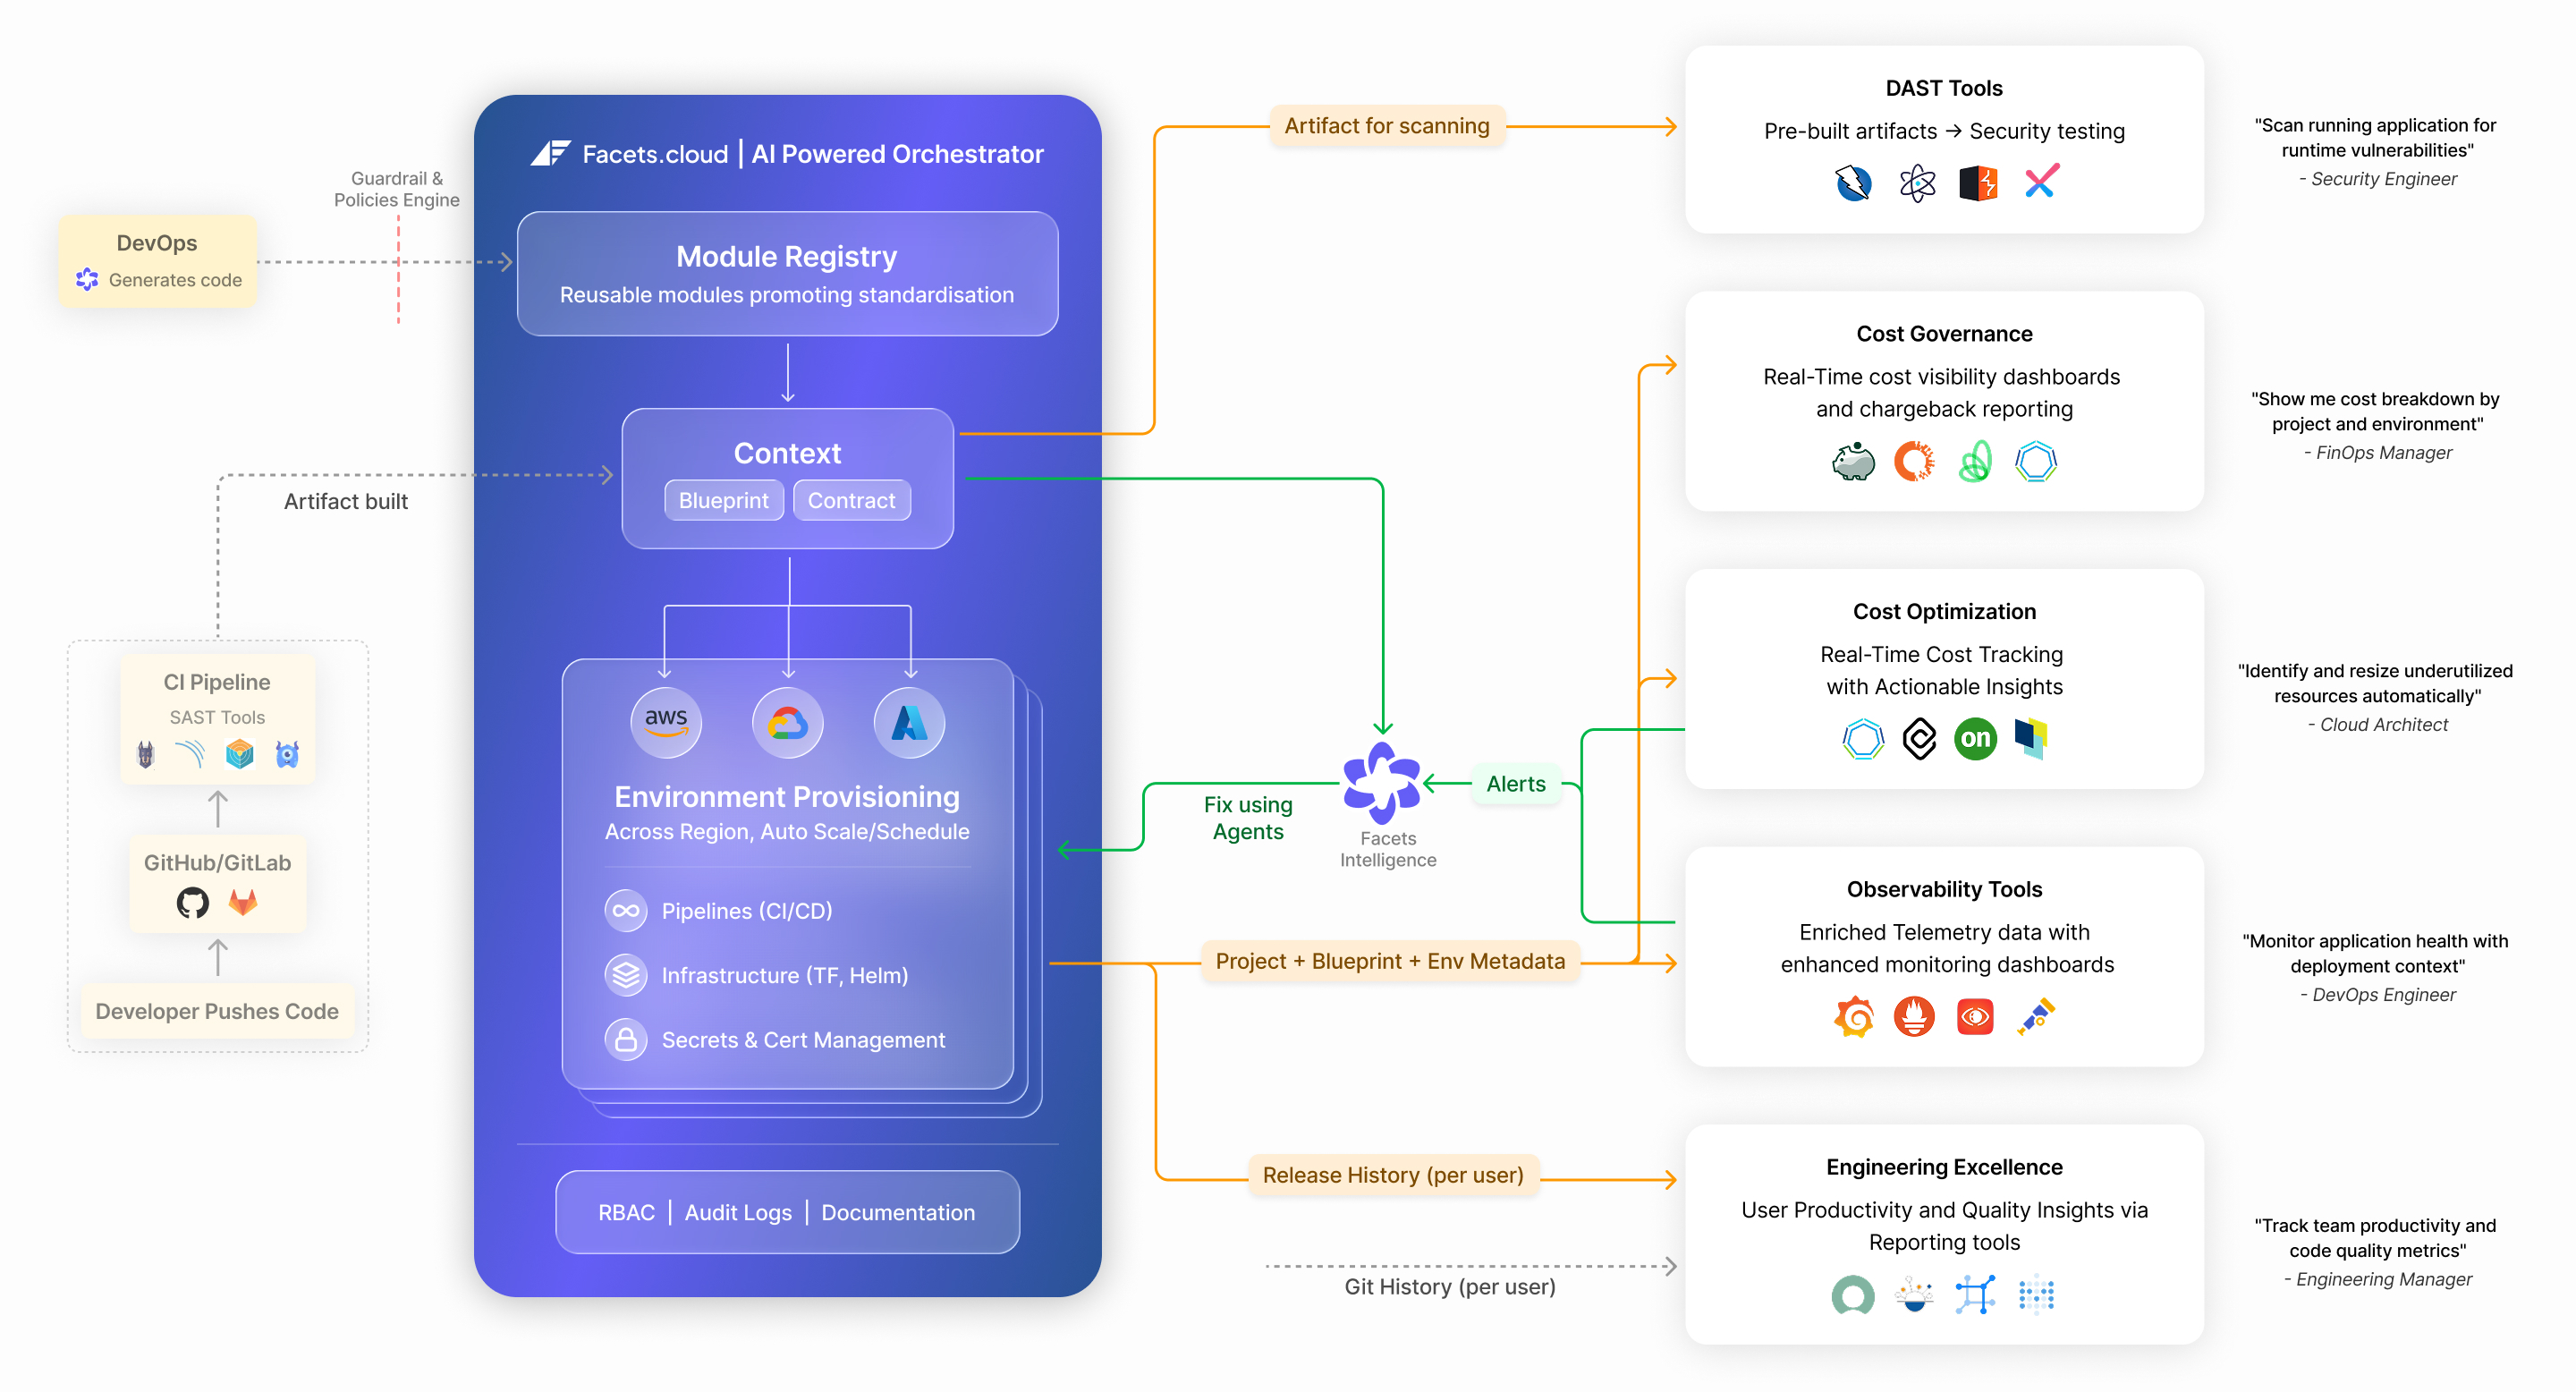Click the Documentation label

pyautogui.click(x=897, y=1213)
